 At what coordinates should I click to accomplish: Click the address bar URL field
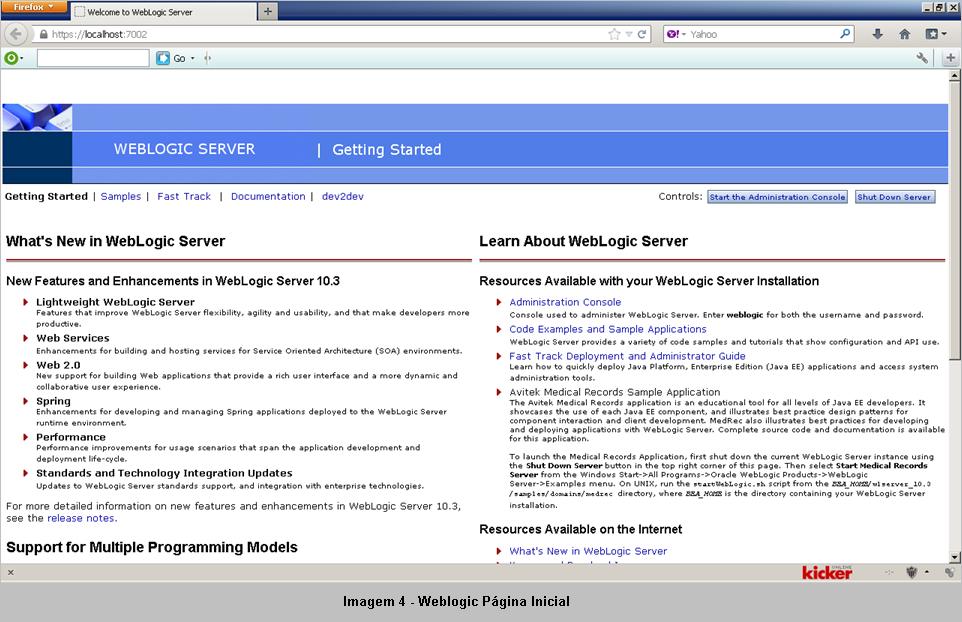tap(325, 34)
